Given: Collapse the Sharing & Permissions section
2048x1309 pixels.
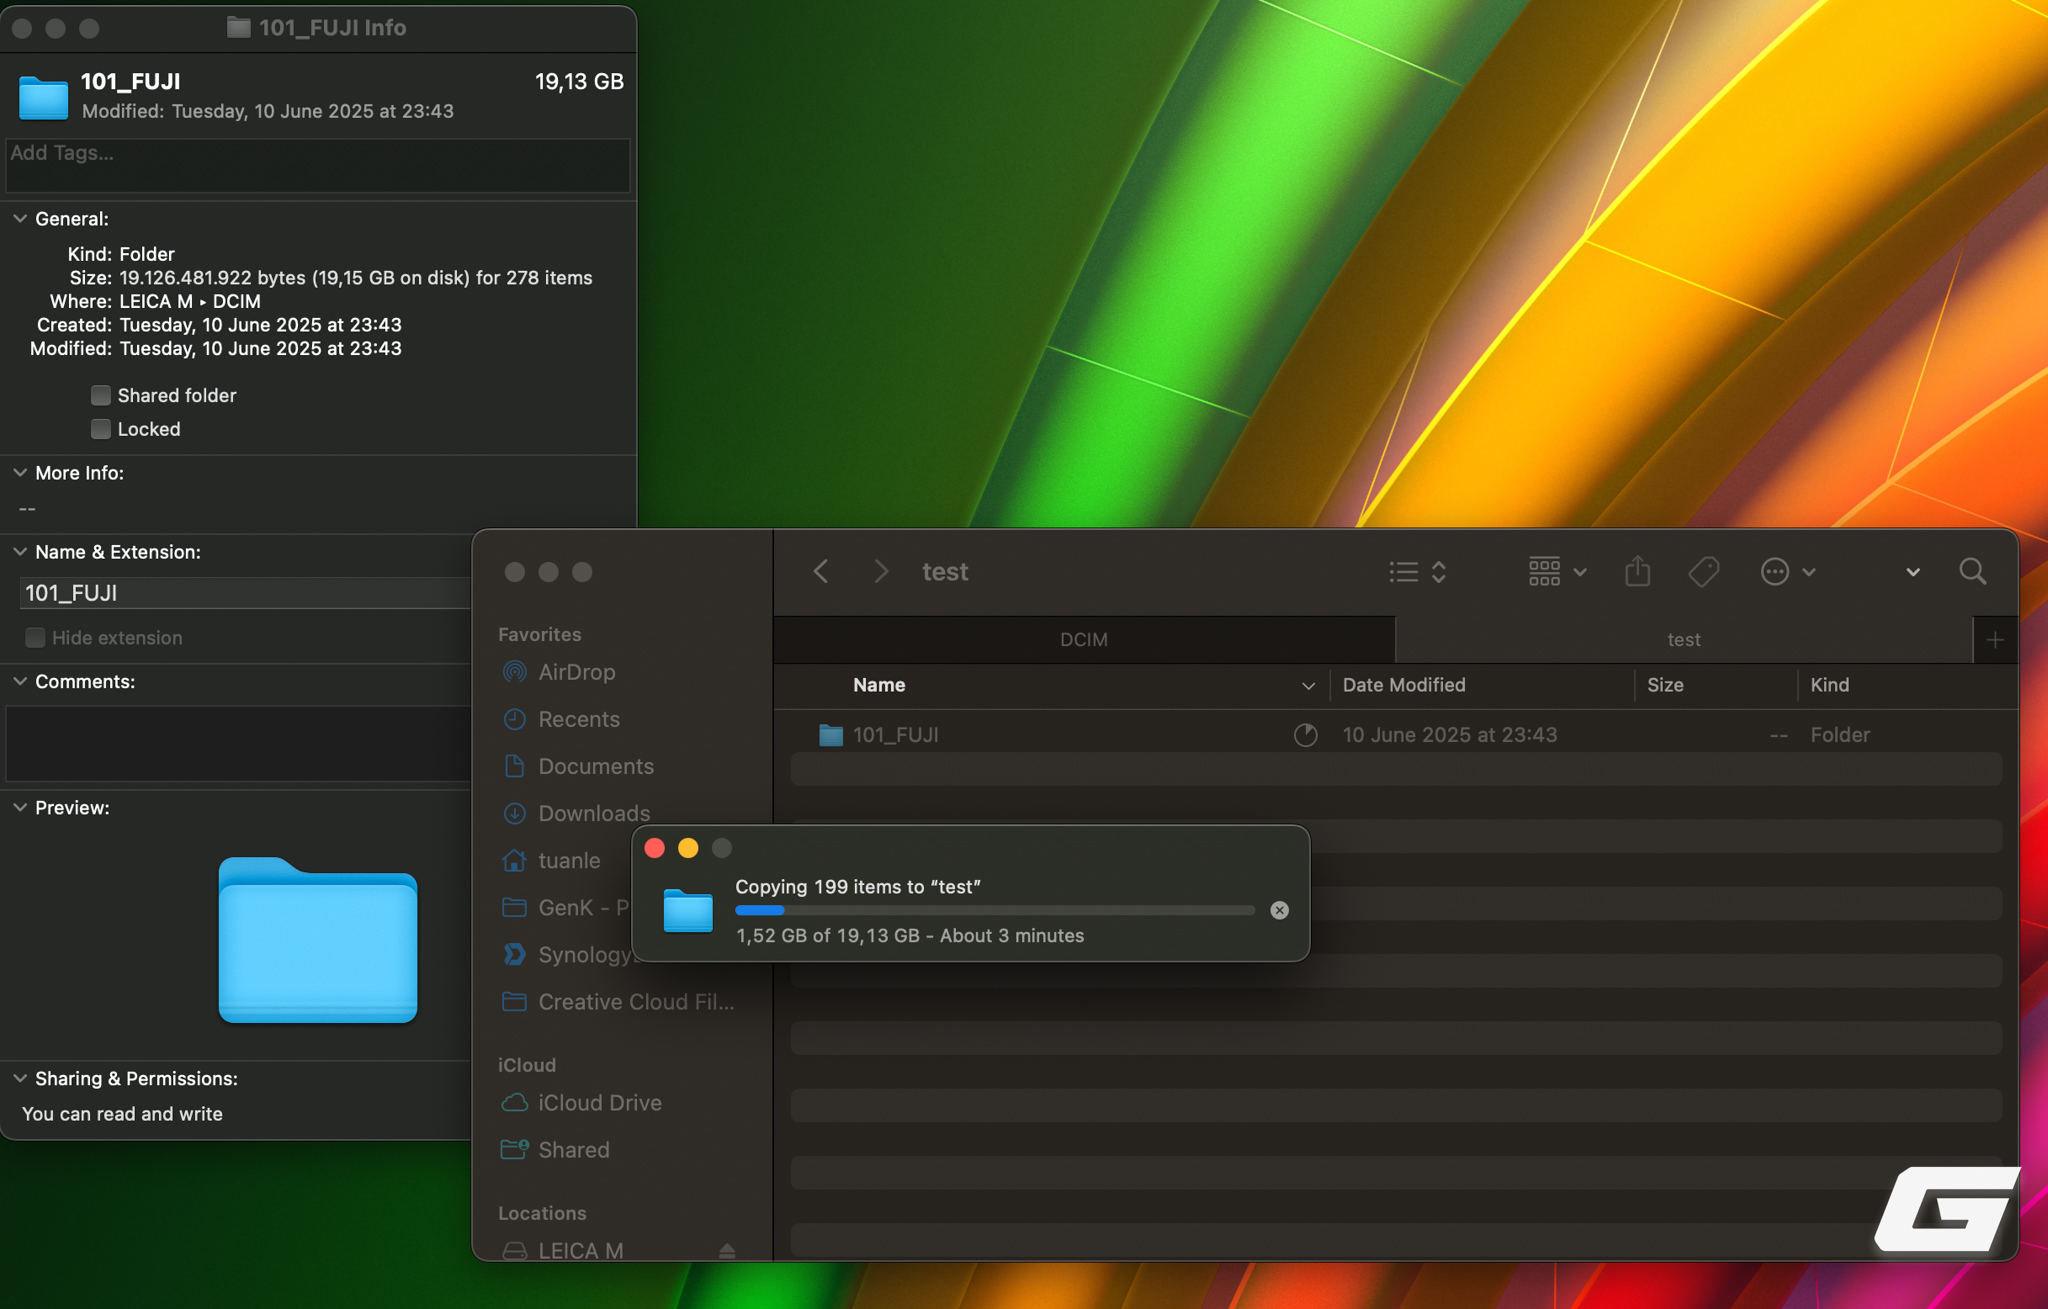Looking at the screenshot, I should pos(20,1078).
